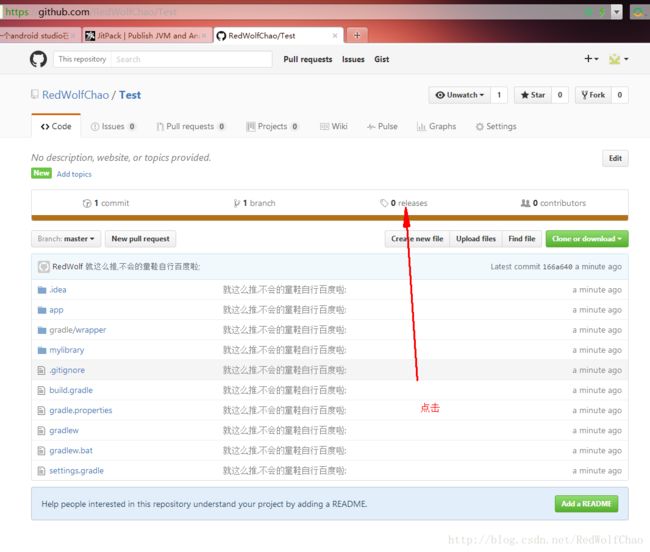
Task: Edit the repository description
Action: point(615,158)
